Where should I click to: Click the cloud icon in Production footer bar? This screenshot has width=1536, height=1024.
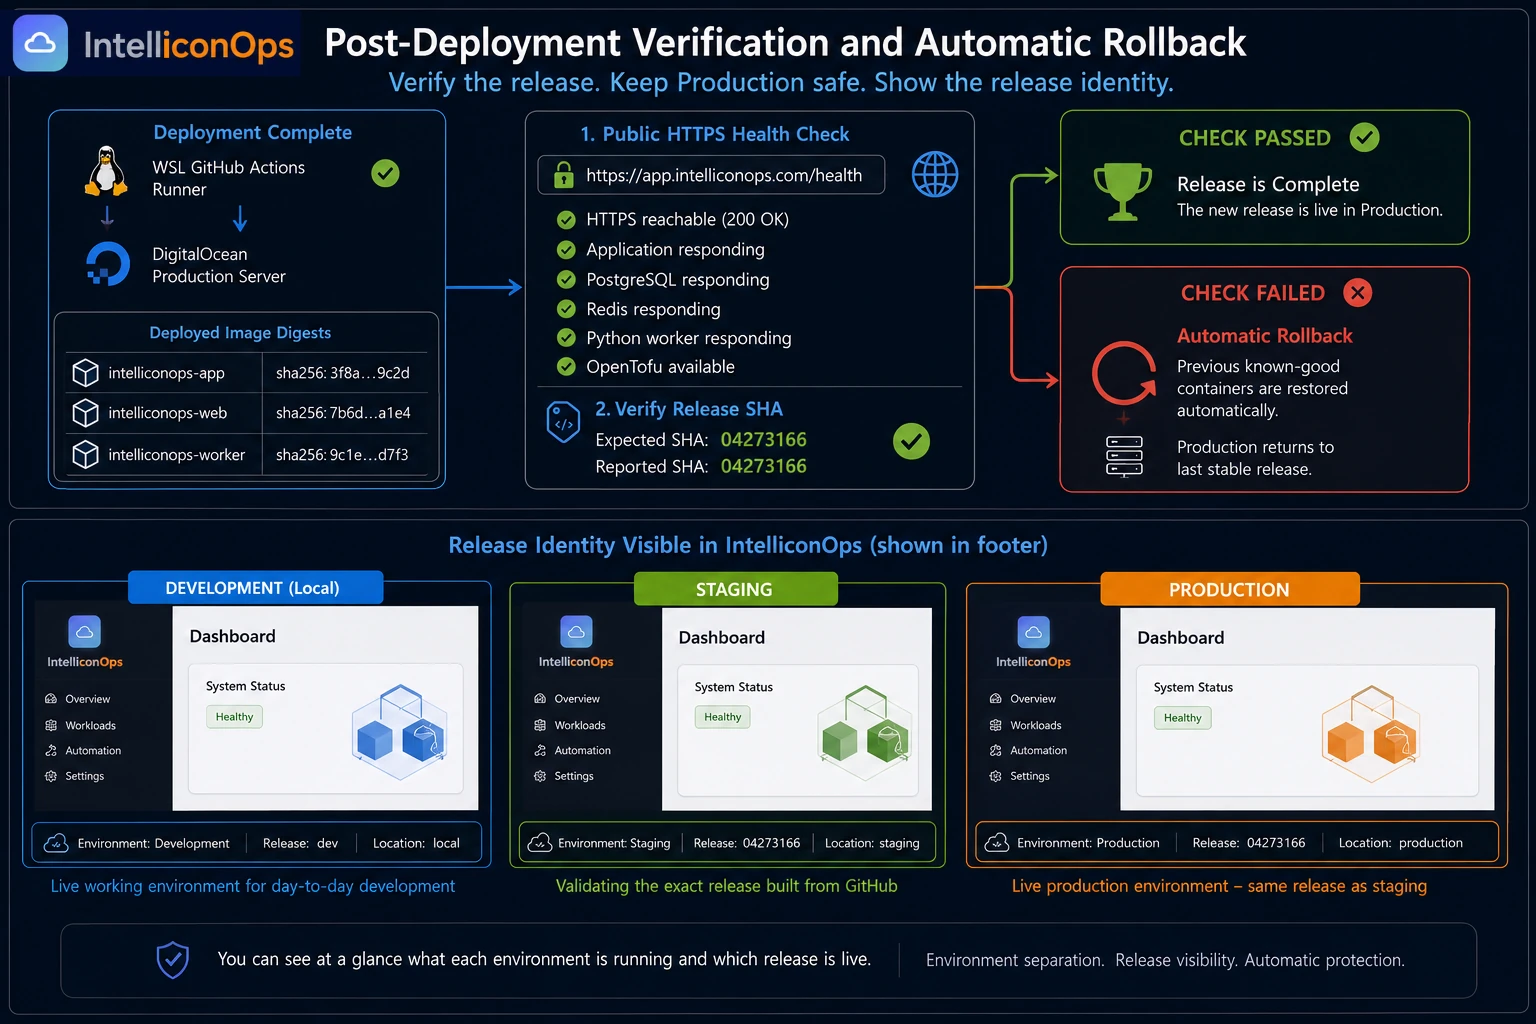click(x=997, y=843)
